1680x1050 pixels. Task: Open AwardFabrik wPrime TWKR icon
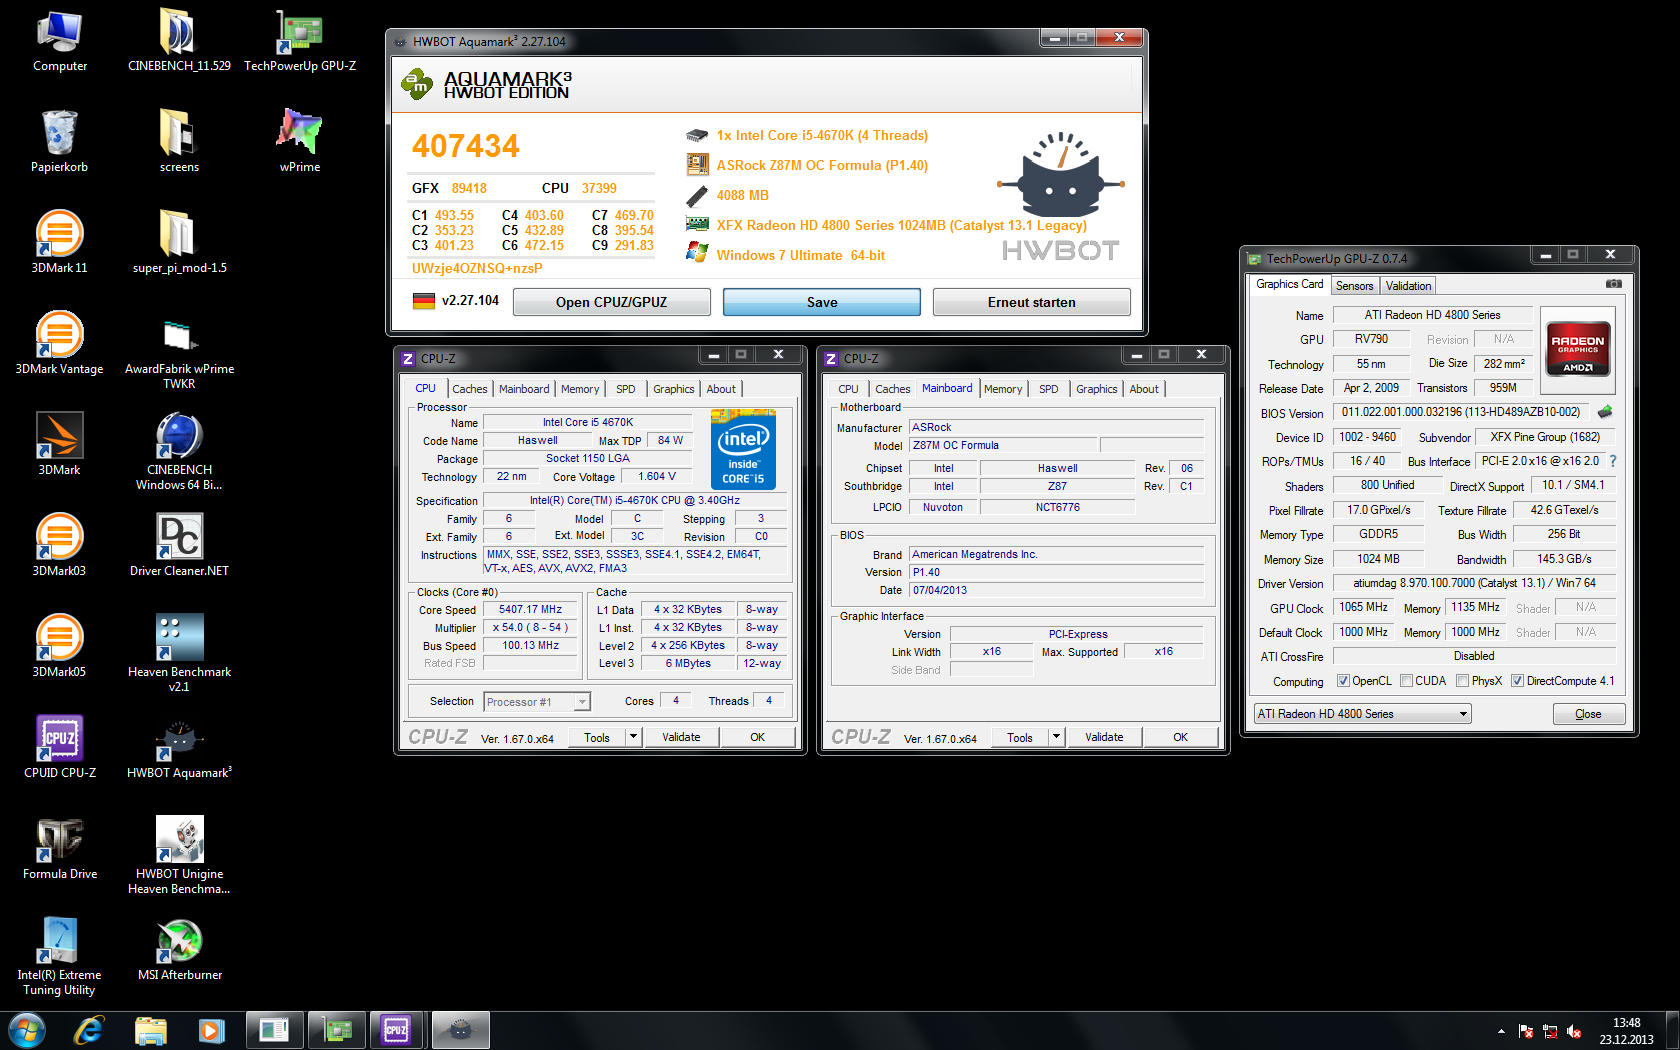179,350
